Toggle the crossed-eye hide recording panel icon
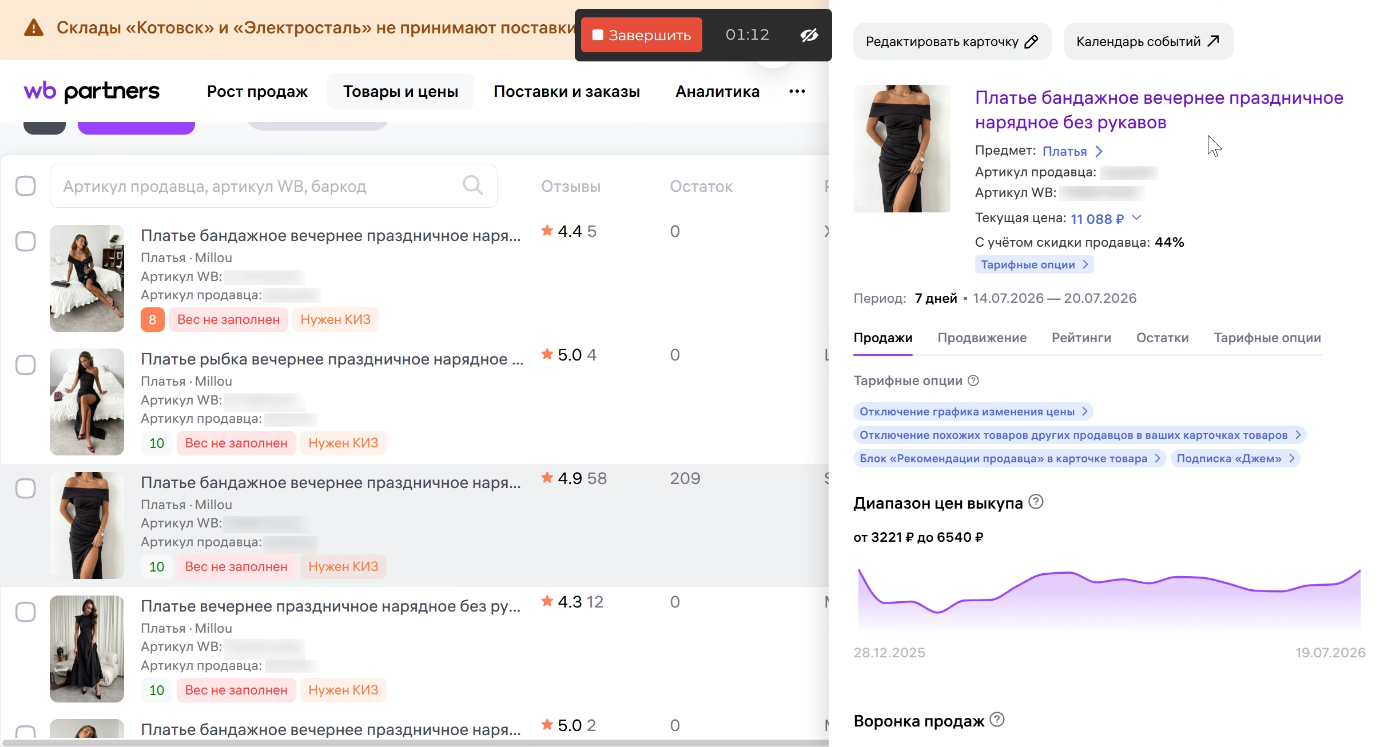The image size is (1388, 747). pyautogui.click(x=809, y=35)
